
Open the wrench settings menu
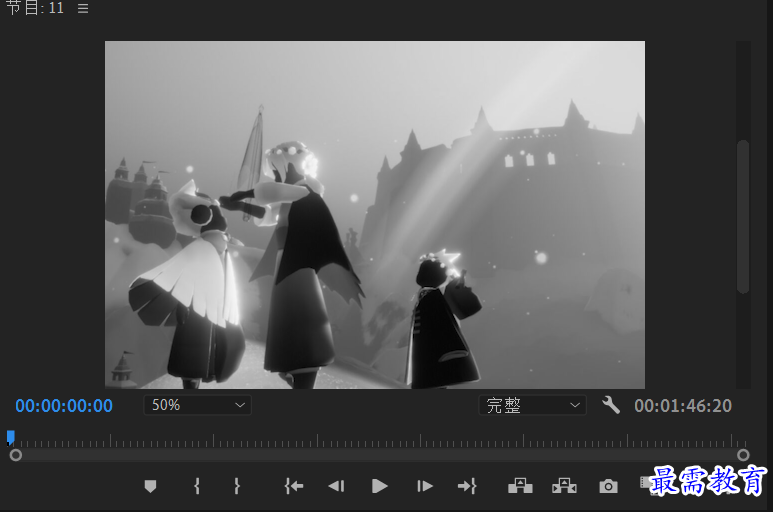point(611,405)
